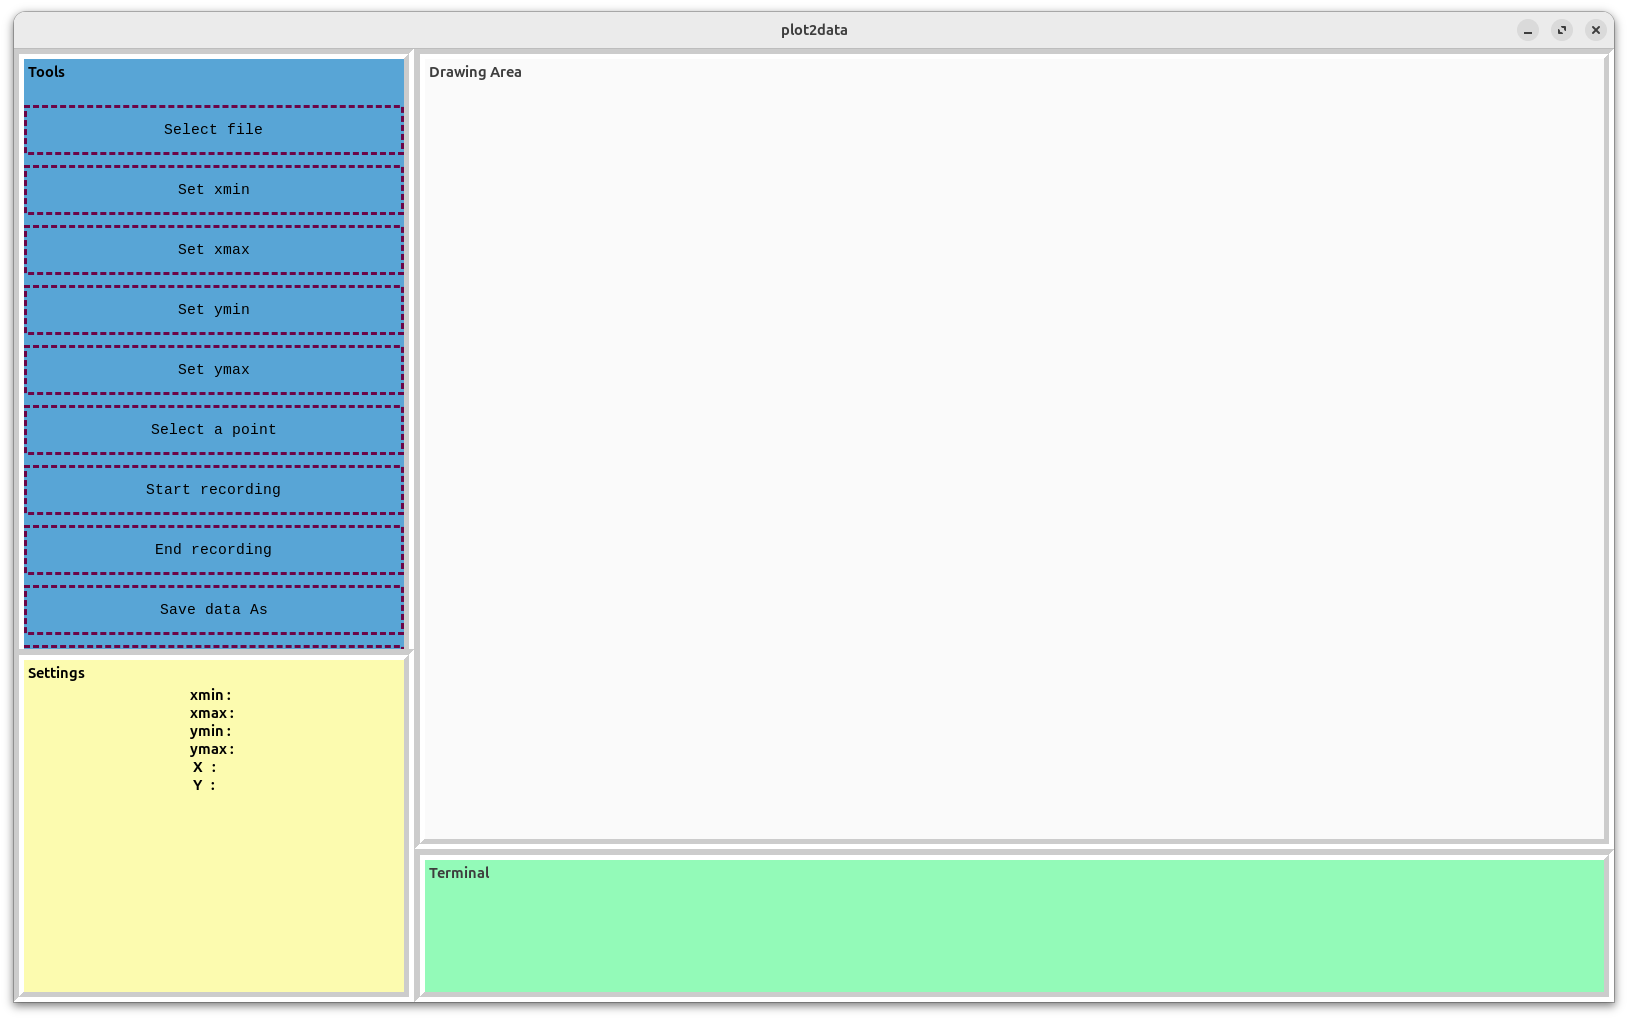
Task: Click the Settings panel heading
Action: coord(56,673)
